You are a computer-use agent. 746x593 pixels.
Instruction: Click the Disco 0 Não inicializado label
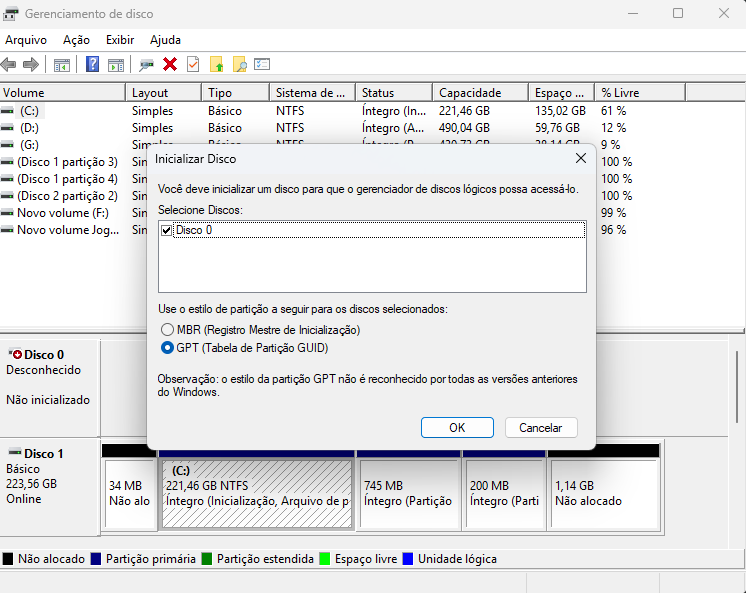point(48,400)
